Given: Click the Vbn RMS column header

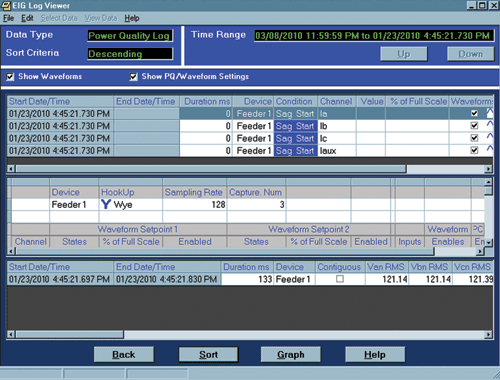Looking at the screenshot, I should coord(431,267).
